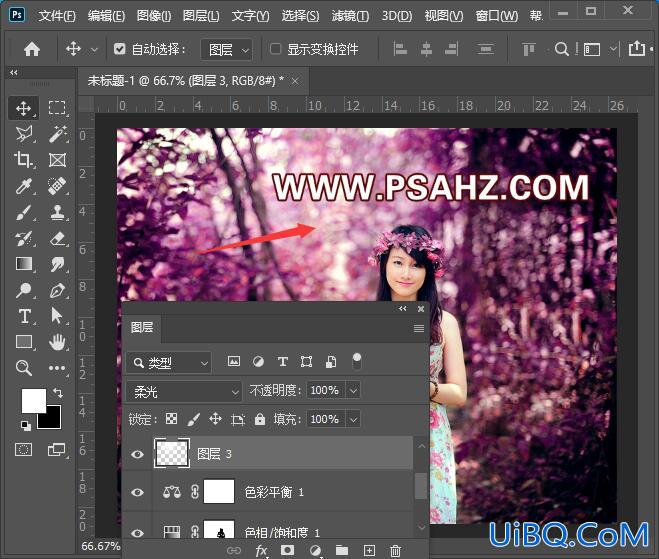The image size is (659, 559).
Task: Add a layer style with fx button
Action: pyautogui.click(x=261, y=550)
